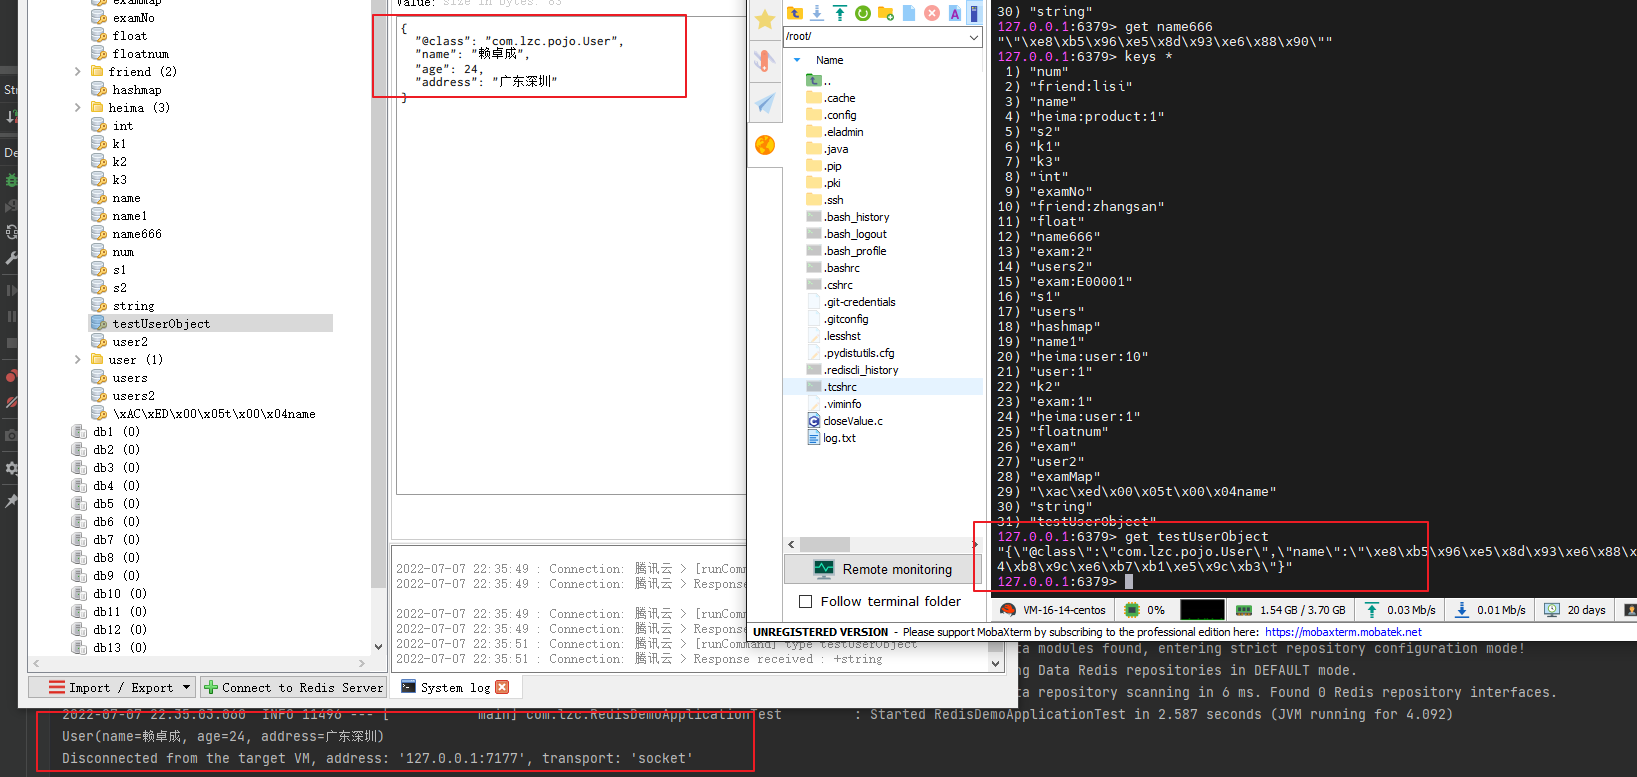Open the Sessions star sidebar tab
The image size is (1637, 777).
765,19
